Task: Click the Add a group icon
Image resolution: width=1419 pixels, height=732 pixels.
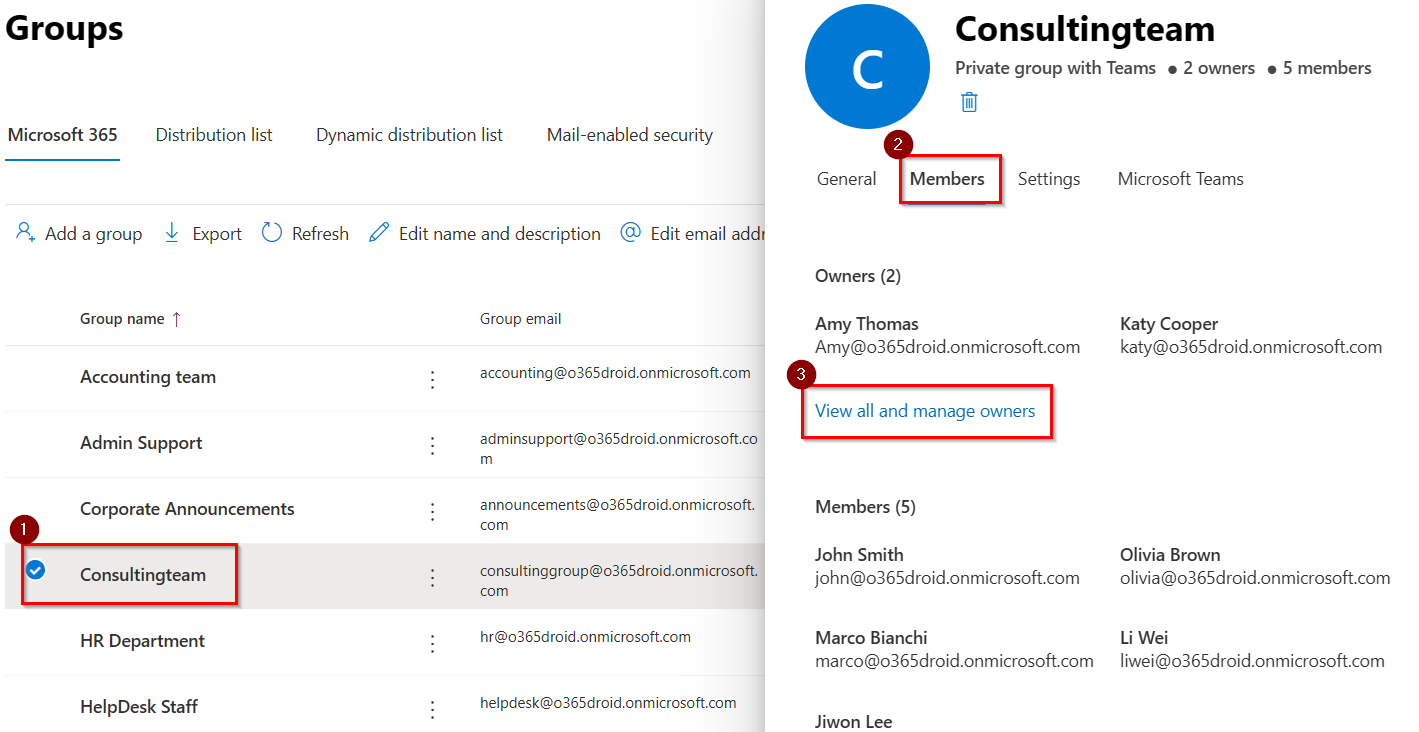Action: coord(24,232)
